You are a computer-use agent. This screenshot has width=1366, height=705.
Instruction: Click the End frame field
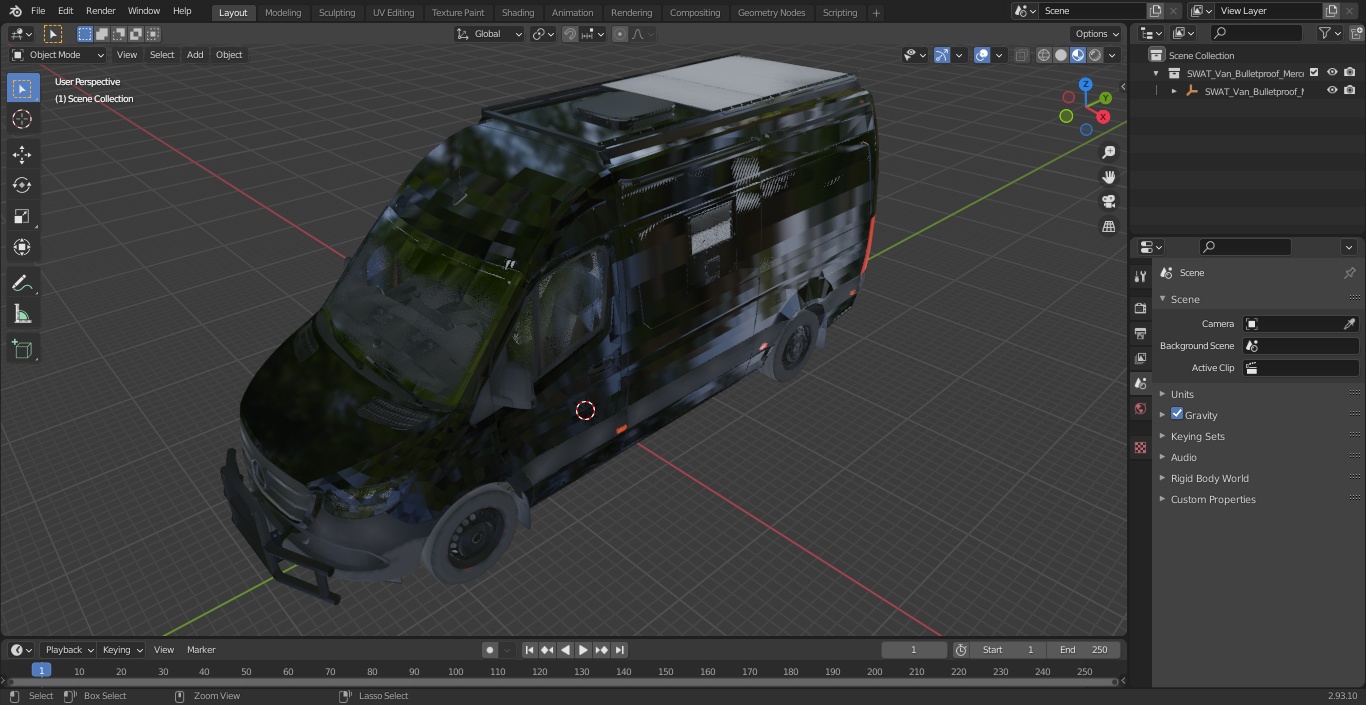click(x=1085, y=650)
